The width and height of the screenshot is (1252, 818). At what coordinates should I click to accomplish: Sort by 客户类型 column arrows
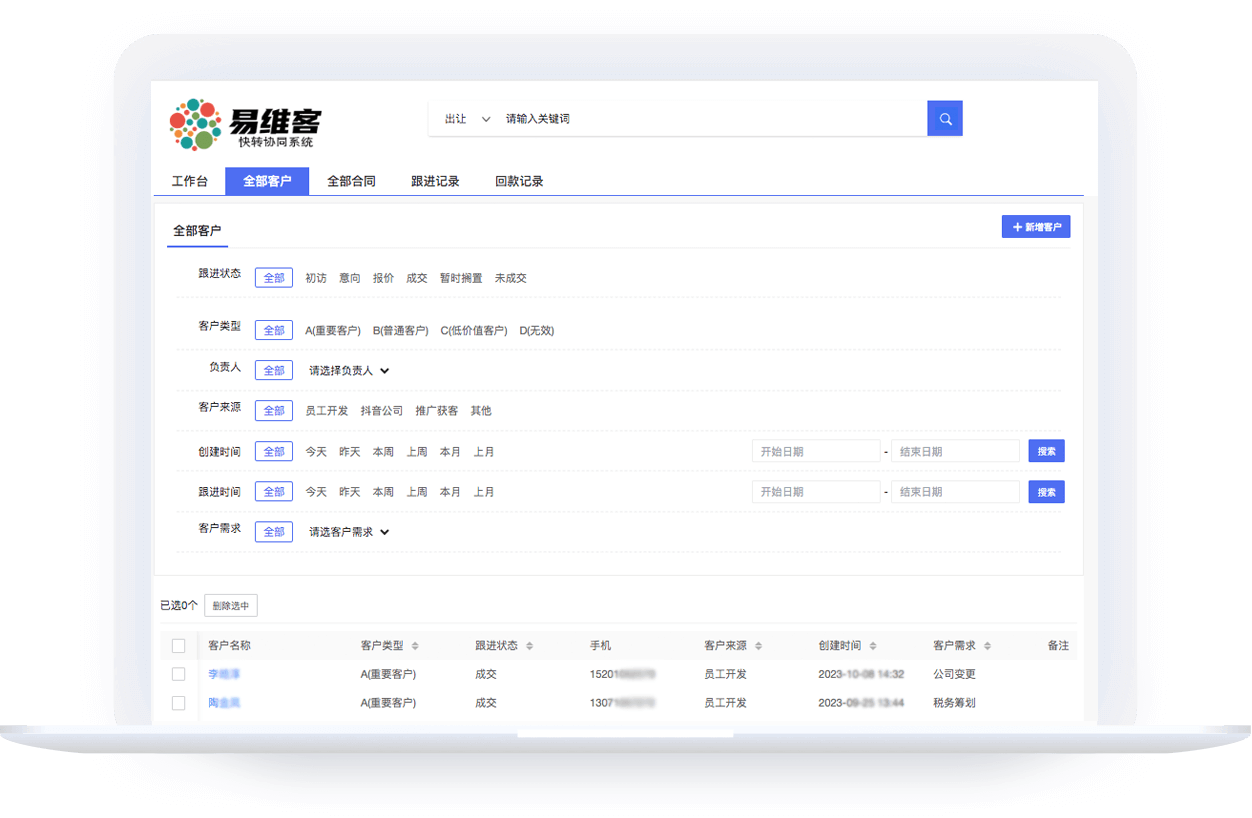click(415, 646)
